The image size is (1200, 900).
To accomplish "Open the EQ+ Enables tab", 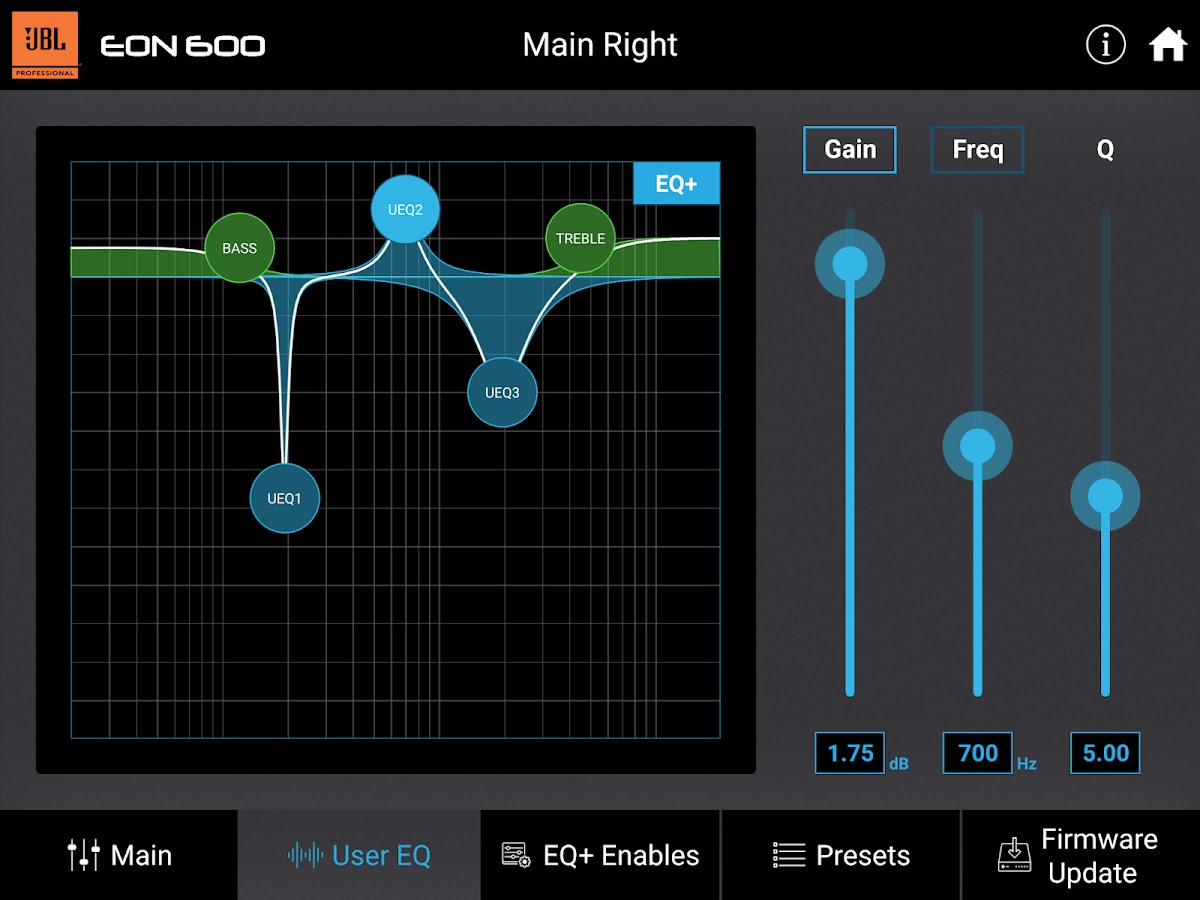I will tap(600, 856).
